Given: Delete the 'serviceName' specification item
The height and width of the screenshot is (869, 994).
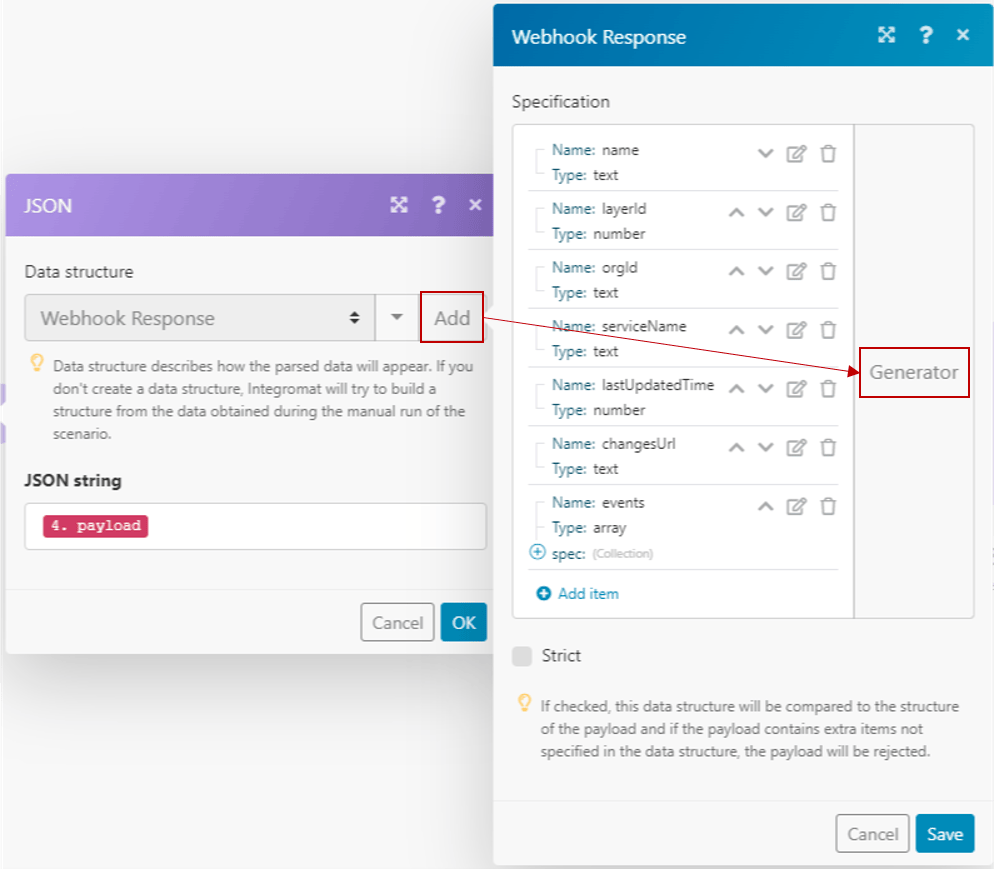Looking at the screenshot, I should click(x=828, y=330).
